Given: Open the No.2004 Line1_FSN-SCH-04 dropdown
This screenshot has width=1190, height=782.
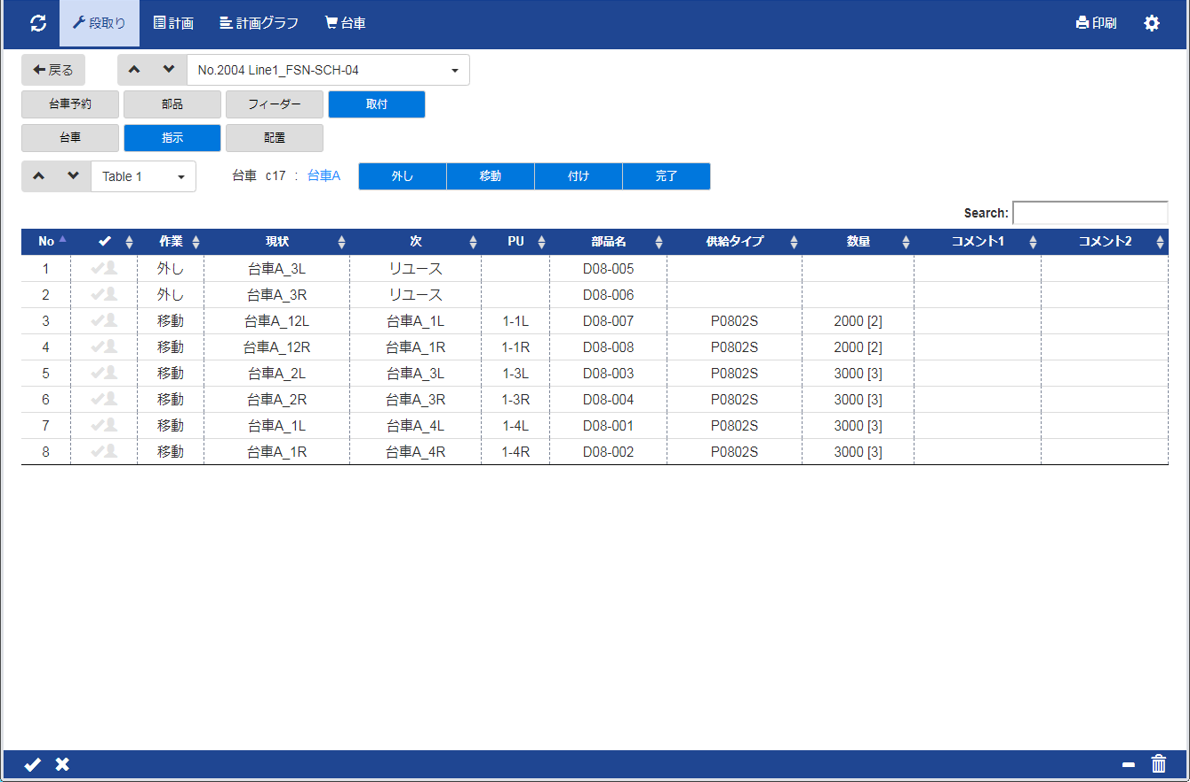Looking at the screenshot, I should [x=328, y=70].
